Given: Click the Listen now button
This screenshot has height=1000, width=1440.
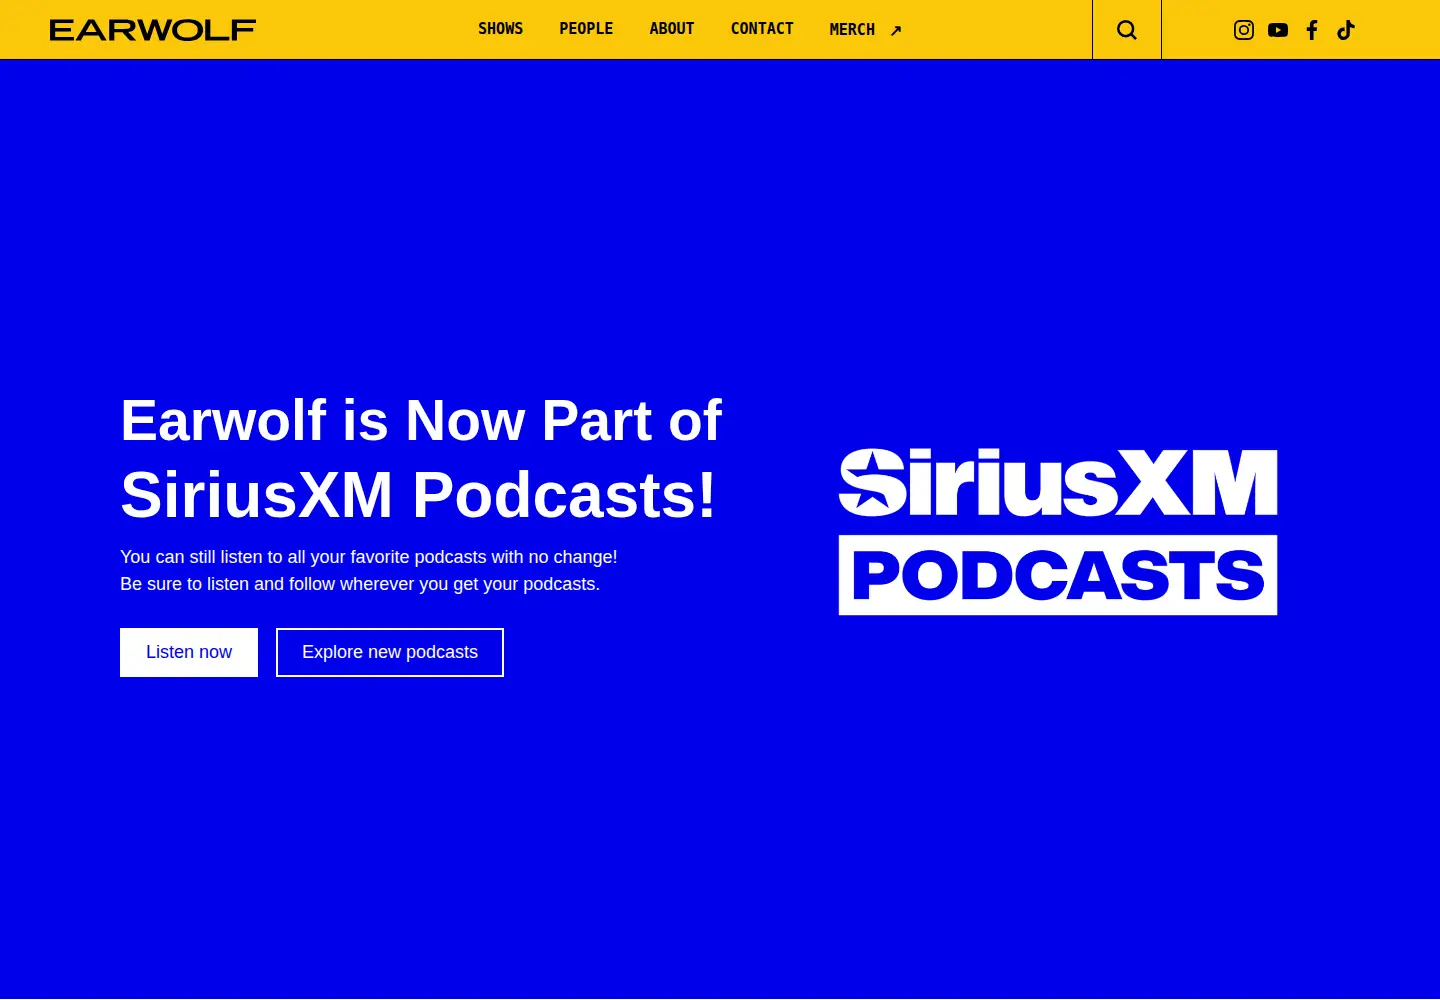Looking at the screenshot, I should coord(189,652).
